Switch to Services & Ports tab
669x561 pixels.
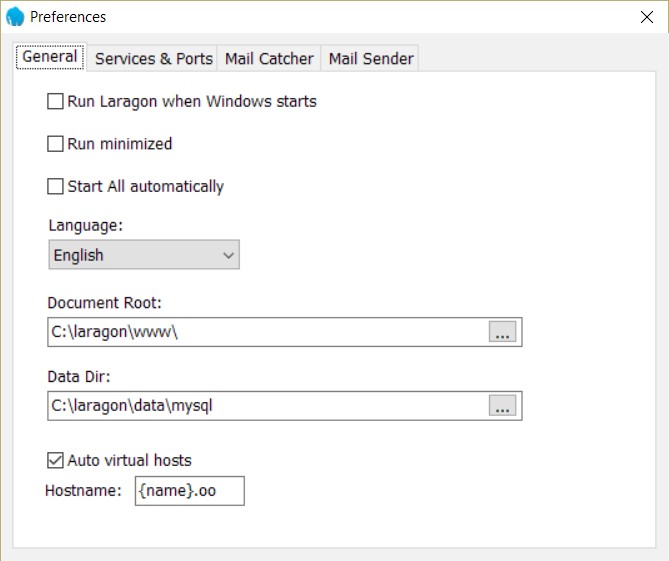(x=154, y=59)
